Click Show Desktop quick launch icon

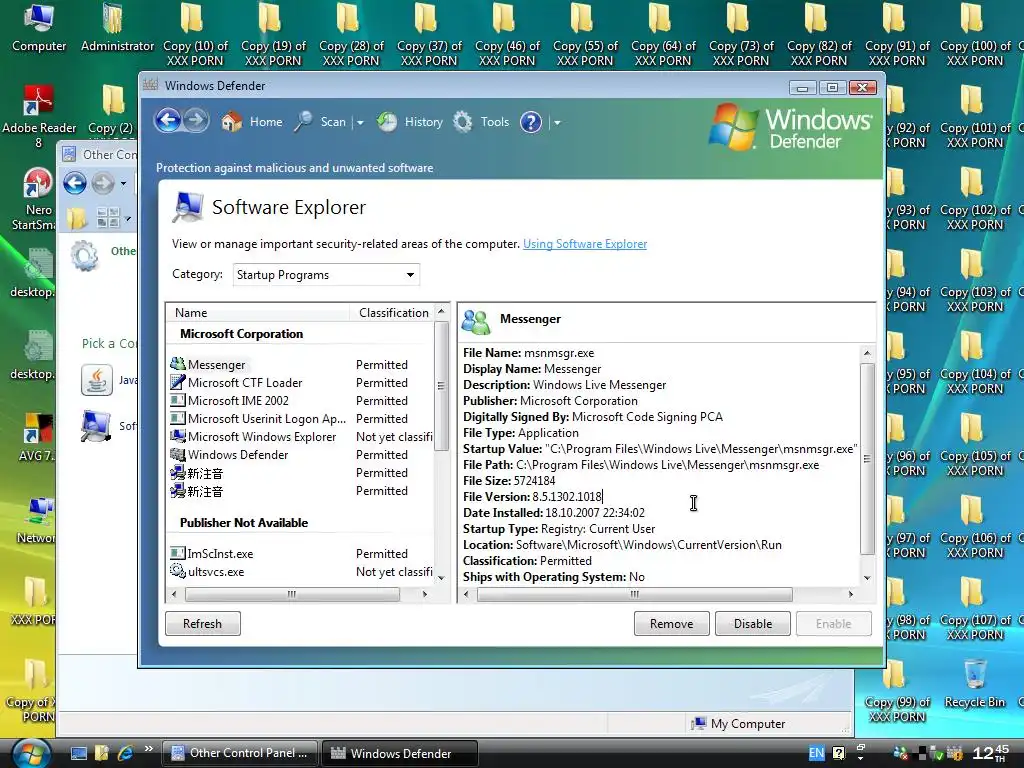tap(78, 754)
